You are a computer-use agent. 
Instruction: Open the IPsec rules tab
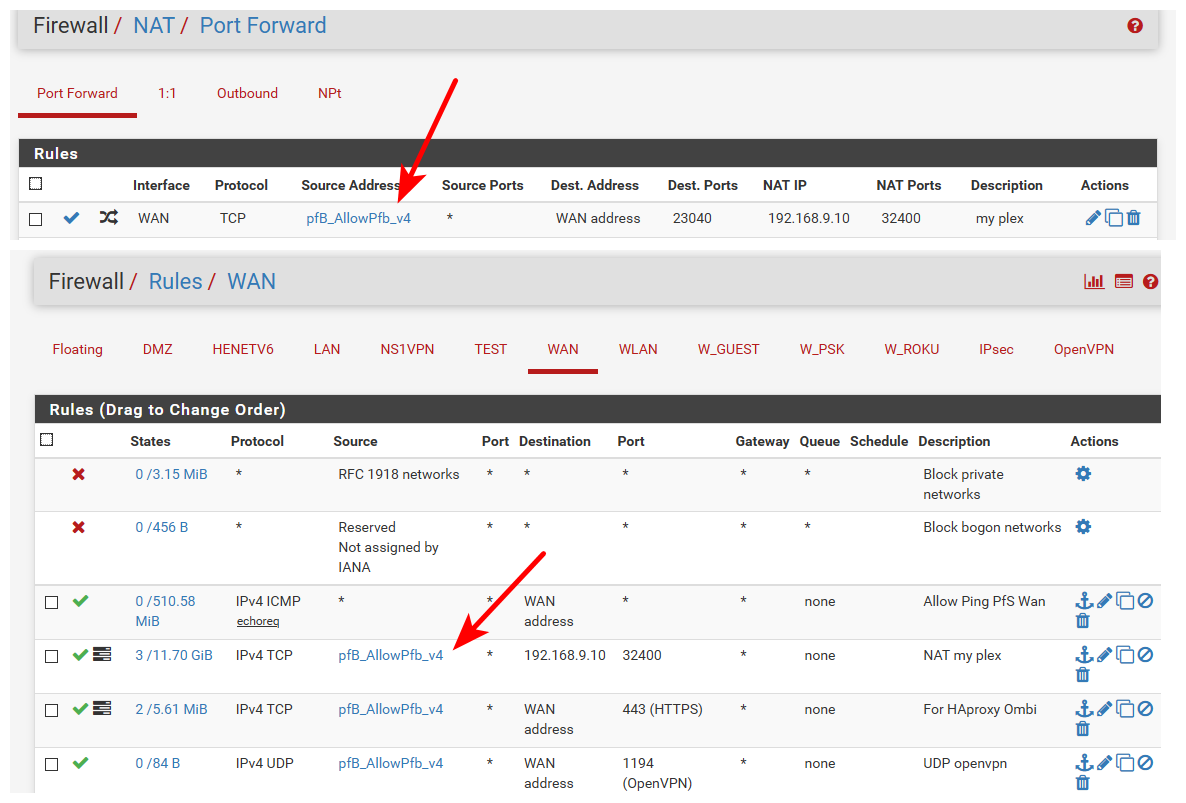[996, 349]
